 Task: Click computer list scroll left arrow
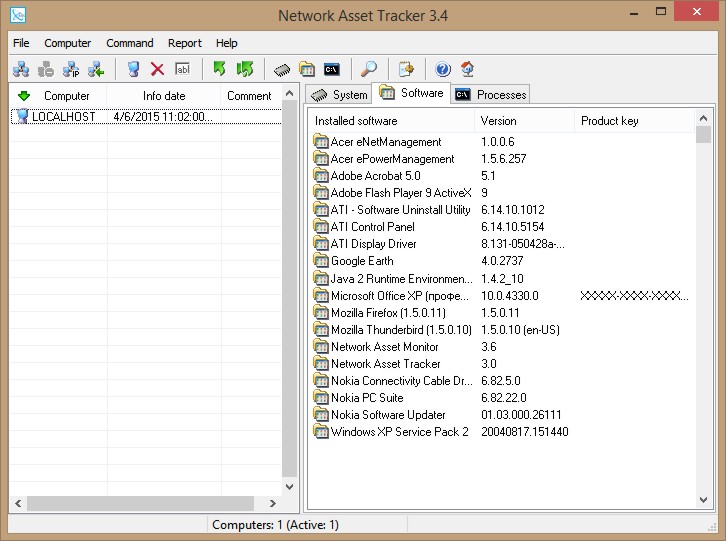coord(18,503)
